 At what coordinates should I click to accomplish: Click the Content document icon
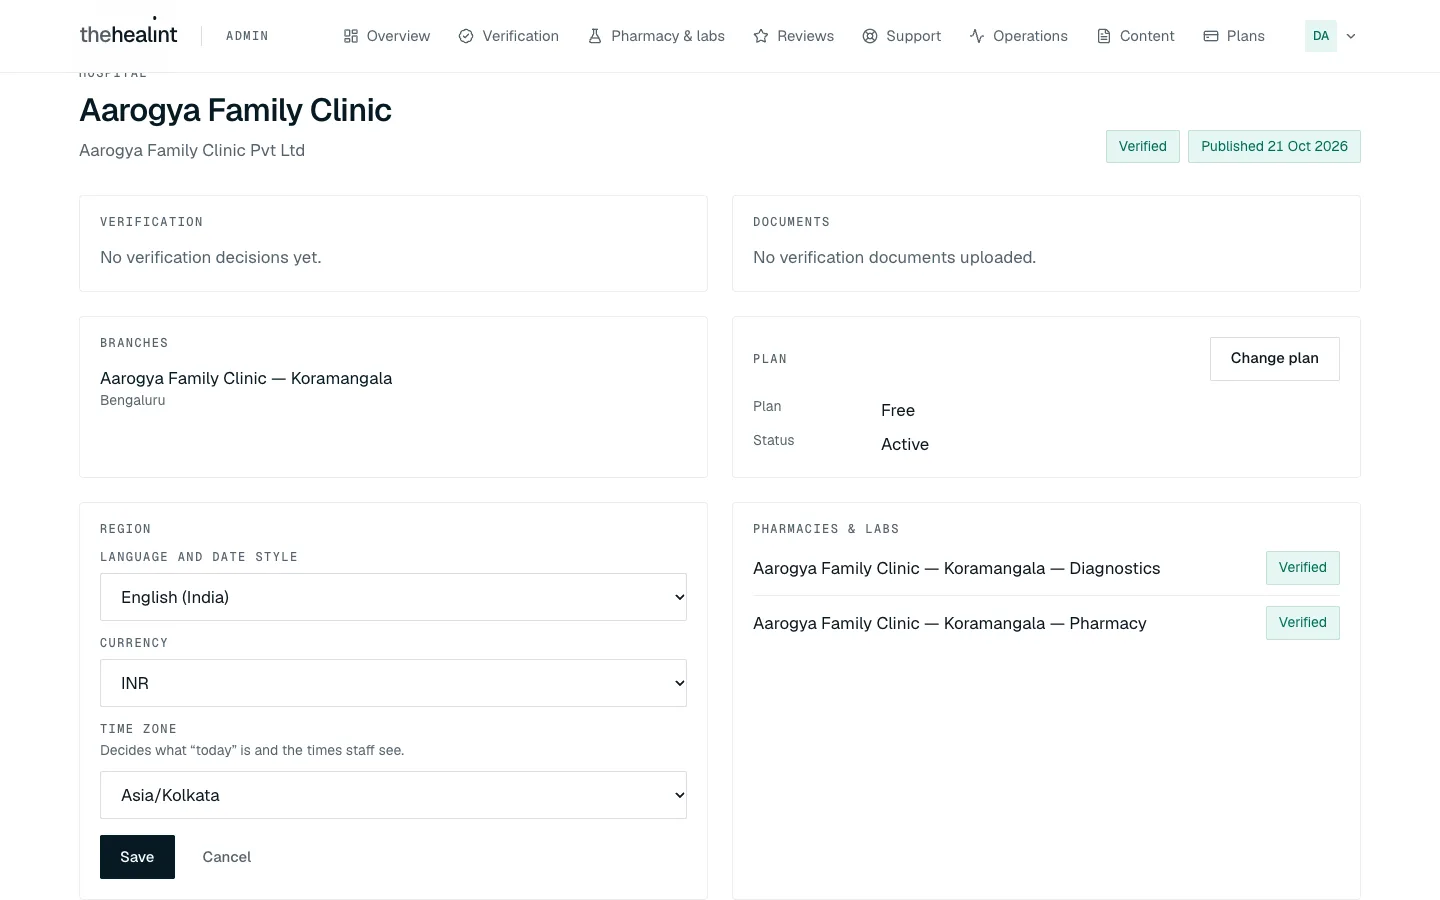(1104, 36)
